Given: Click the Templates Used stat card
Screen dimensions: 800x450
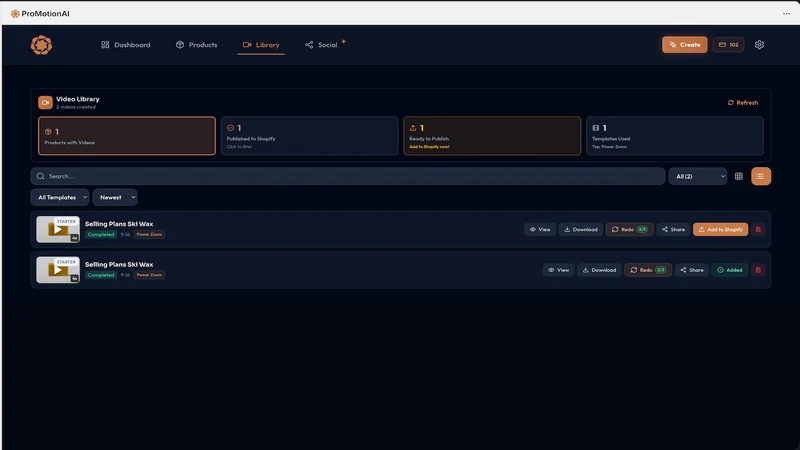Looking at the screenshot, I should click(674, 136).
